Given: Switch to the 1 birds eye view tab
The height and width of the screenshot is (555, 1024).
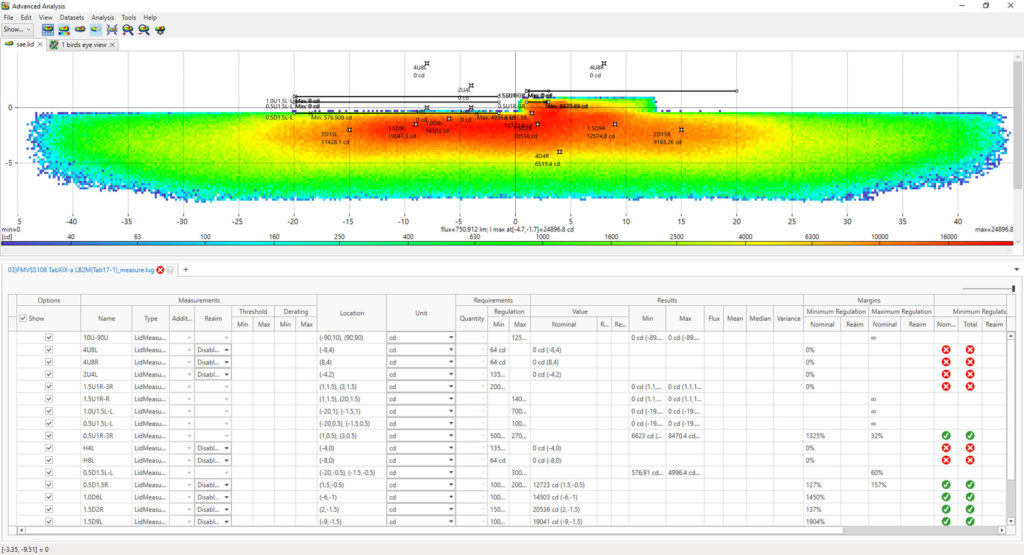Looking at the screenshot, I should (x=84, y=44).
